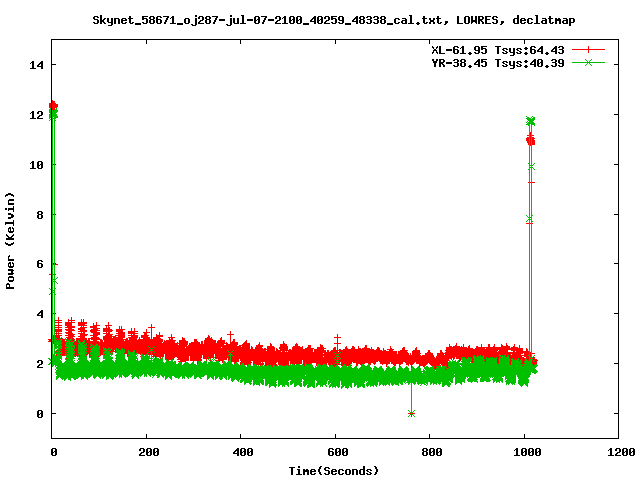This screenshot has height=480, width=640.
Task: Click the x-axis tick label 1000
Action: (527, 452)
